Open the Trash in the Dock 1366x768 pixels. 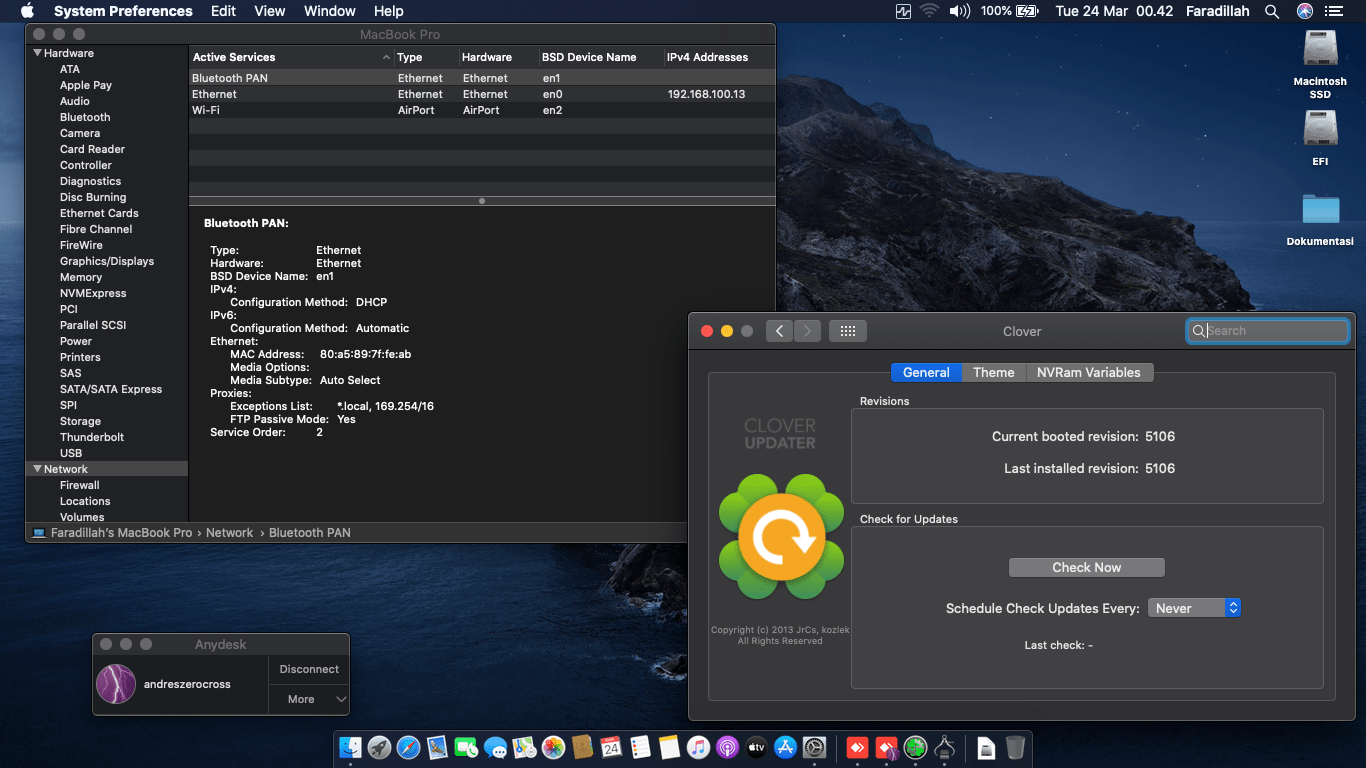(1015, 747)
